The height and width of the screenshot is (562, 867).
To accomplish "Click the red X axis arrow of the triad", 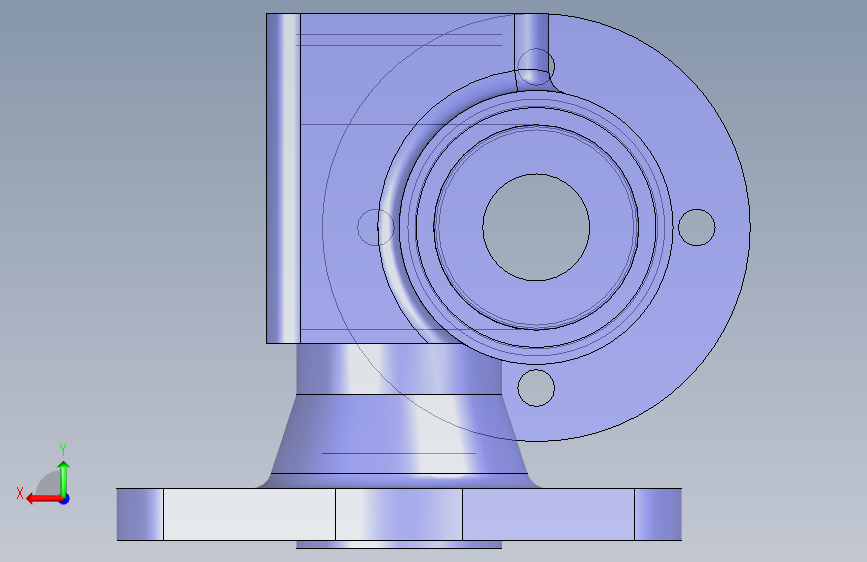I will [43, 499].
